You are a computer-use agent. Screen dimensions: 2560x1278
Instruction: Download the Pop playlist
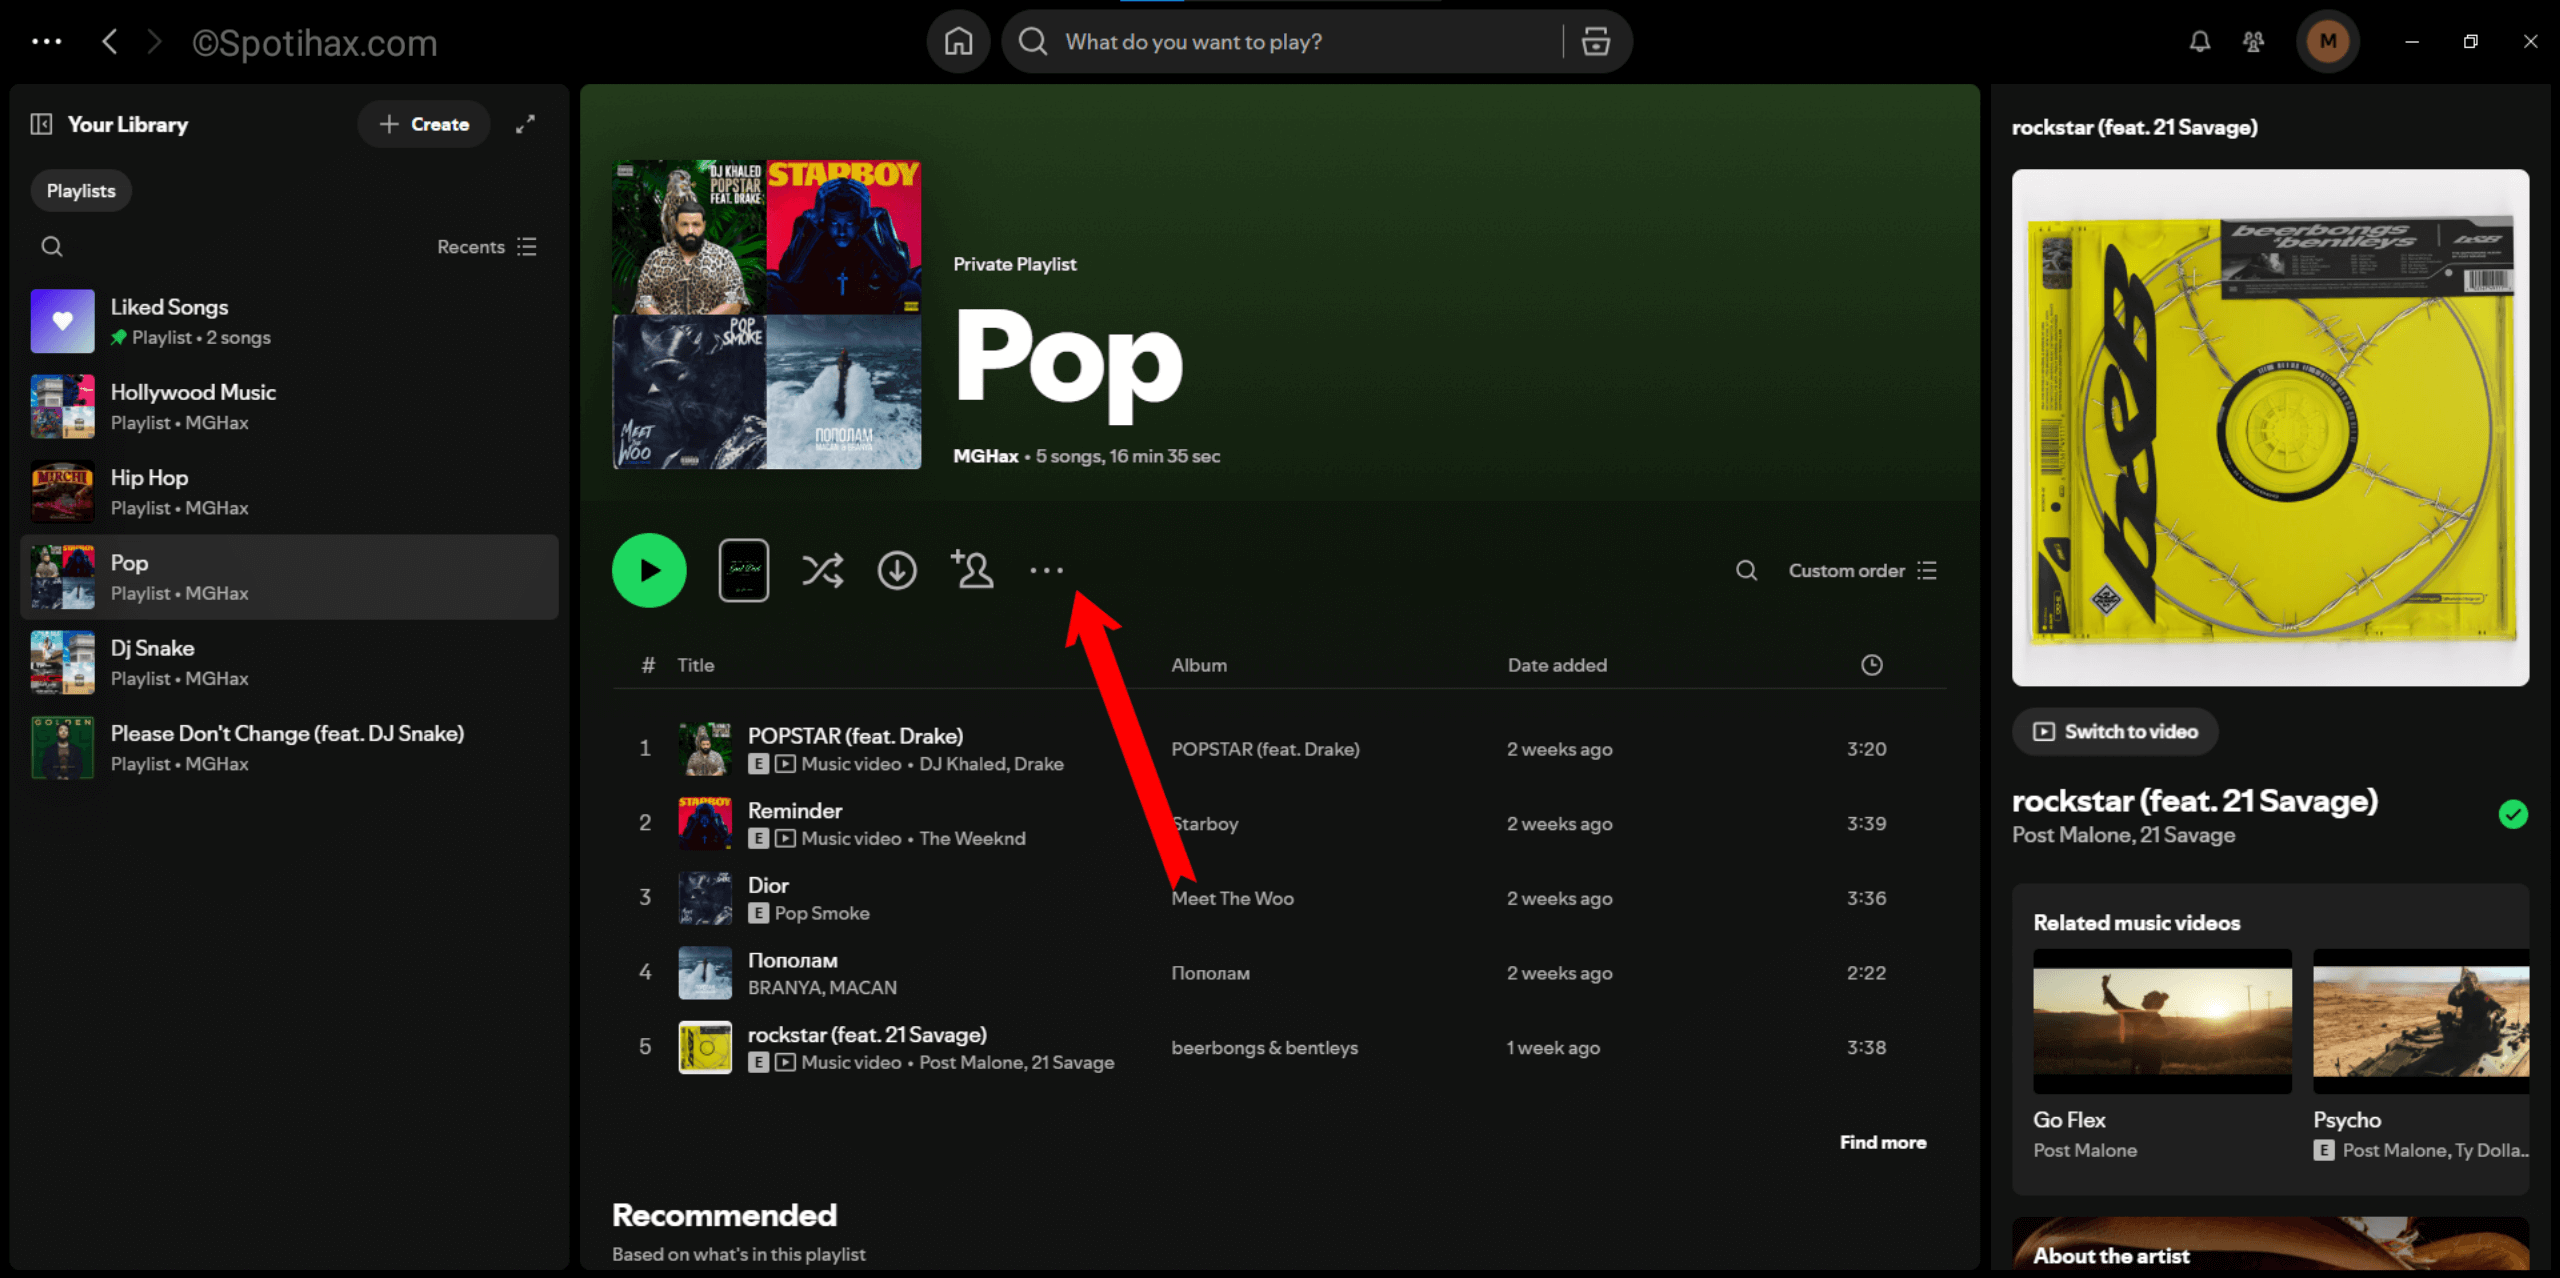[897, 570]
